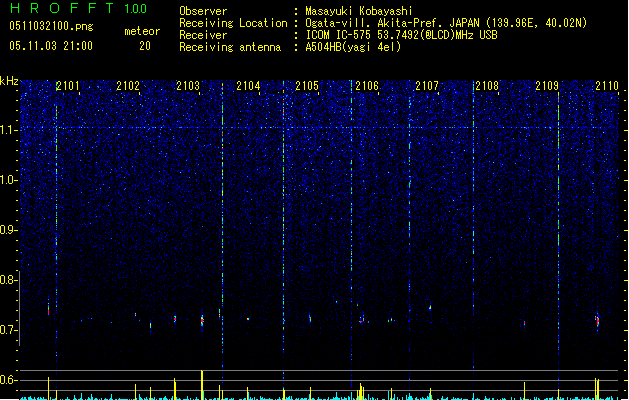Click the 2108 time marker
This screenshot has height=400, width=629.
tap(487, 86)
